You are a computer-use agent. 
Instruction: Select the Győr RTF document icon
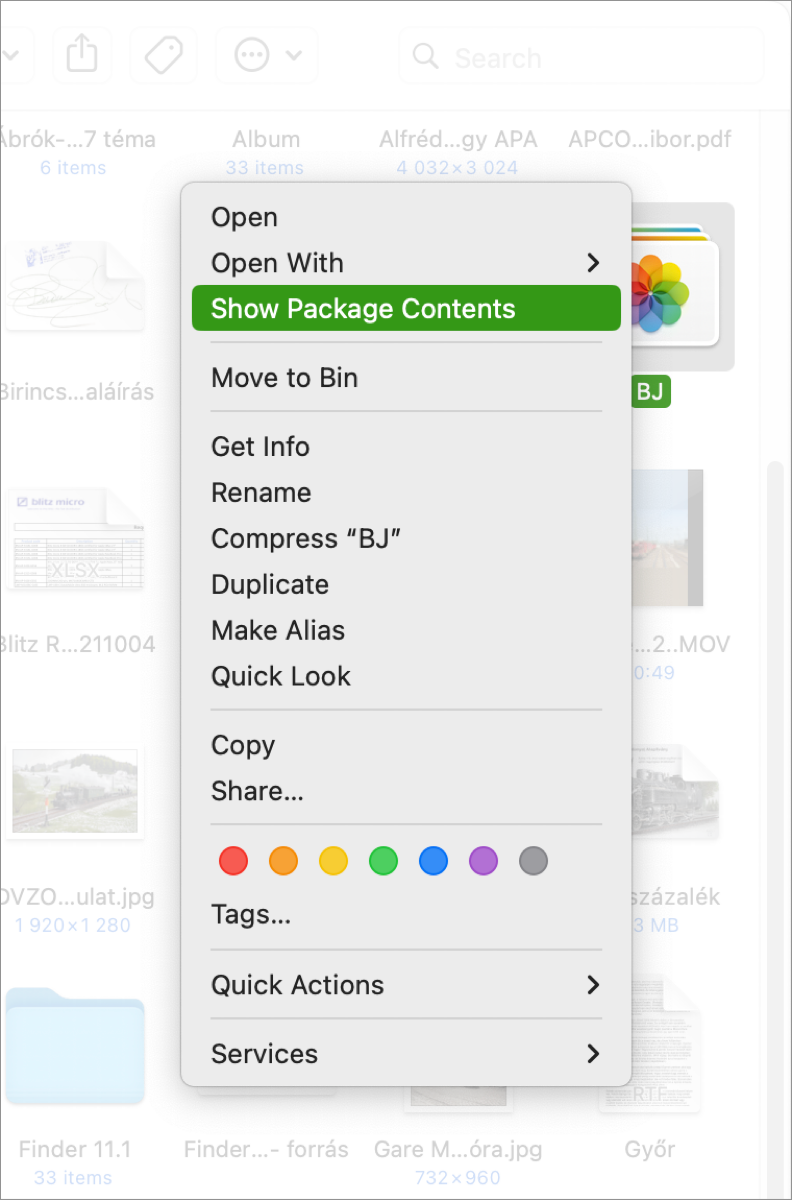(x=649, y=1045)
